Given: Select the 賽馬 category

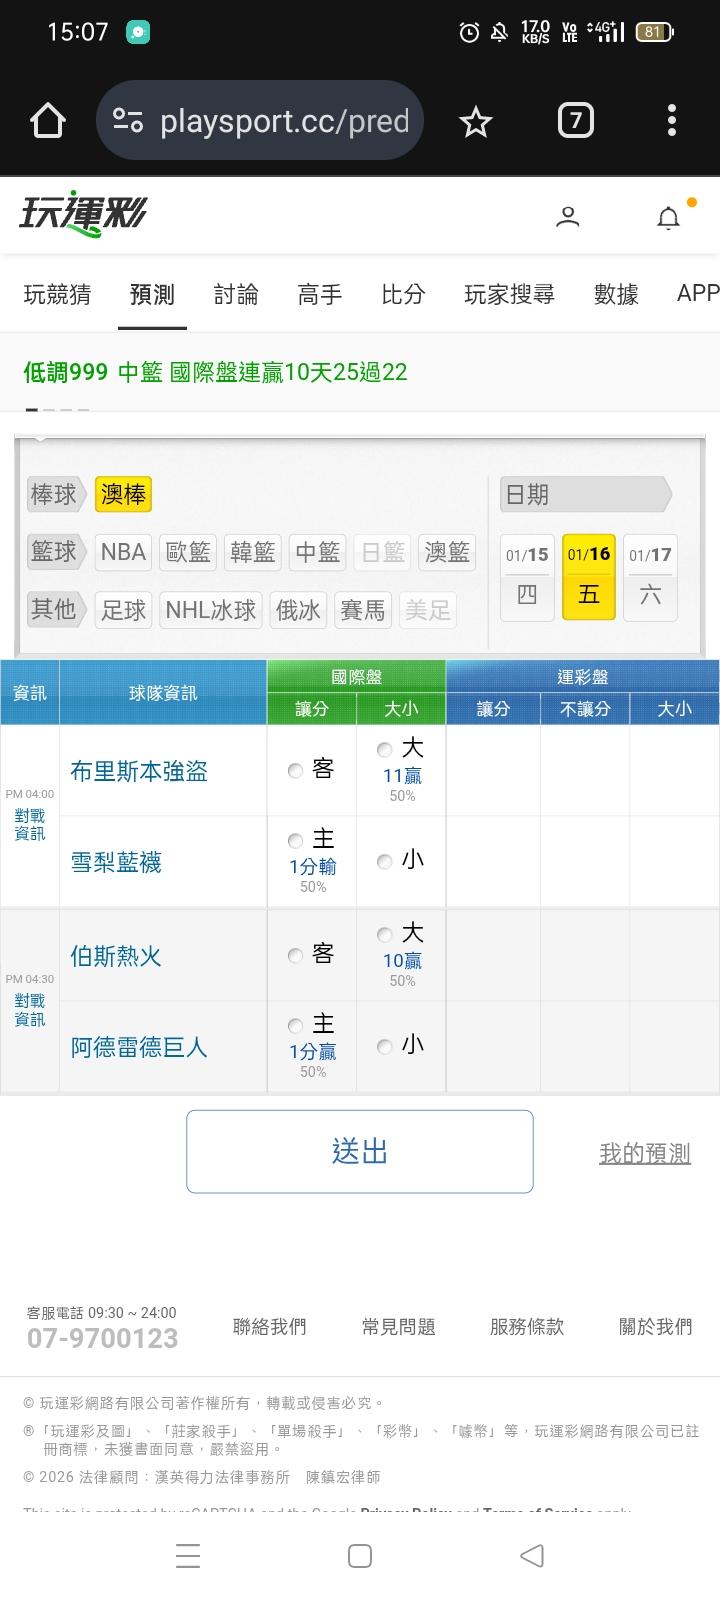Looking at the screenshot, I should click(363, 610).
